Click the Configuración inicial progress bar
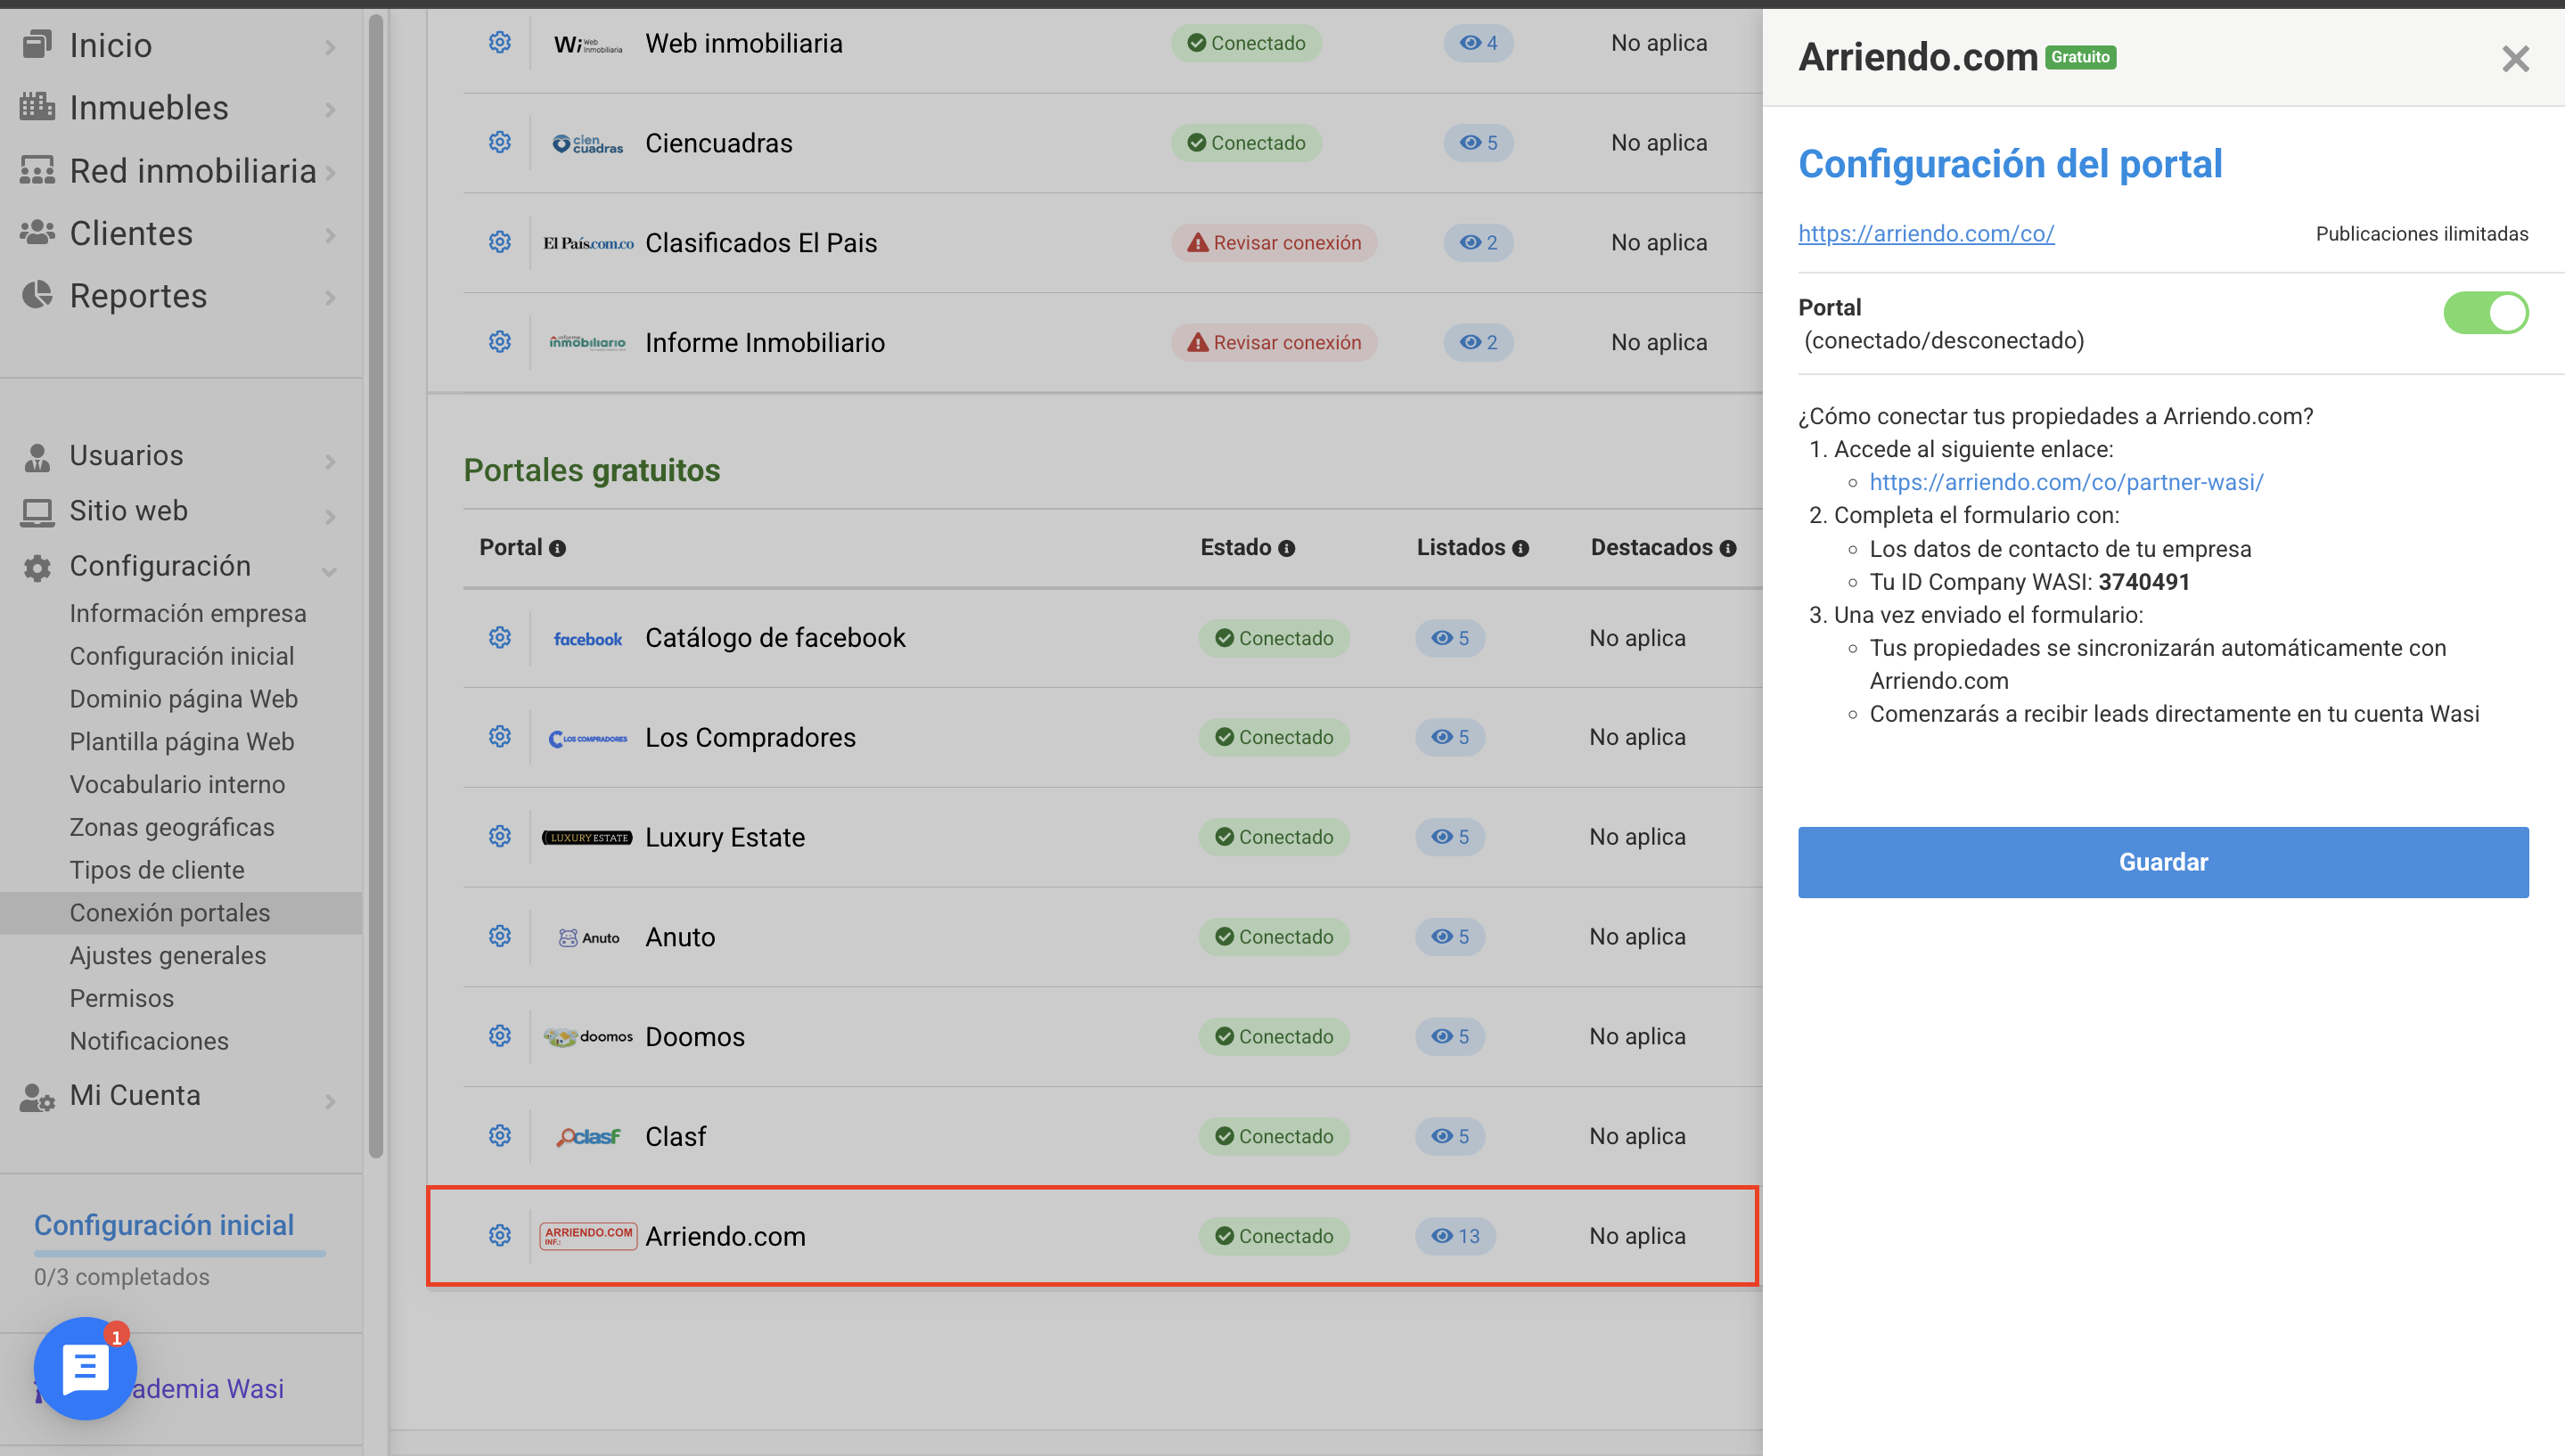The width and height of the screenshot is (2565, 1456). [180, 1253]
